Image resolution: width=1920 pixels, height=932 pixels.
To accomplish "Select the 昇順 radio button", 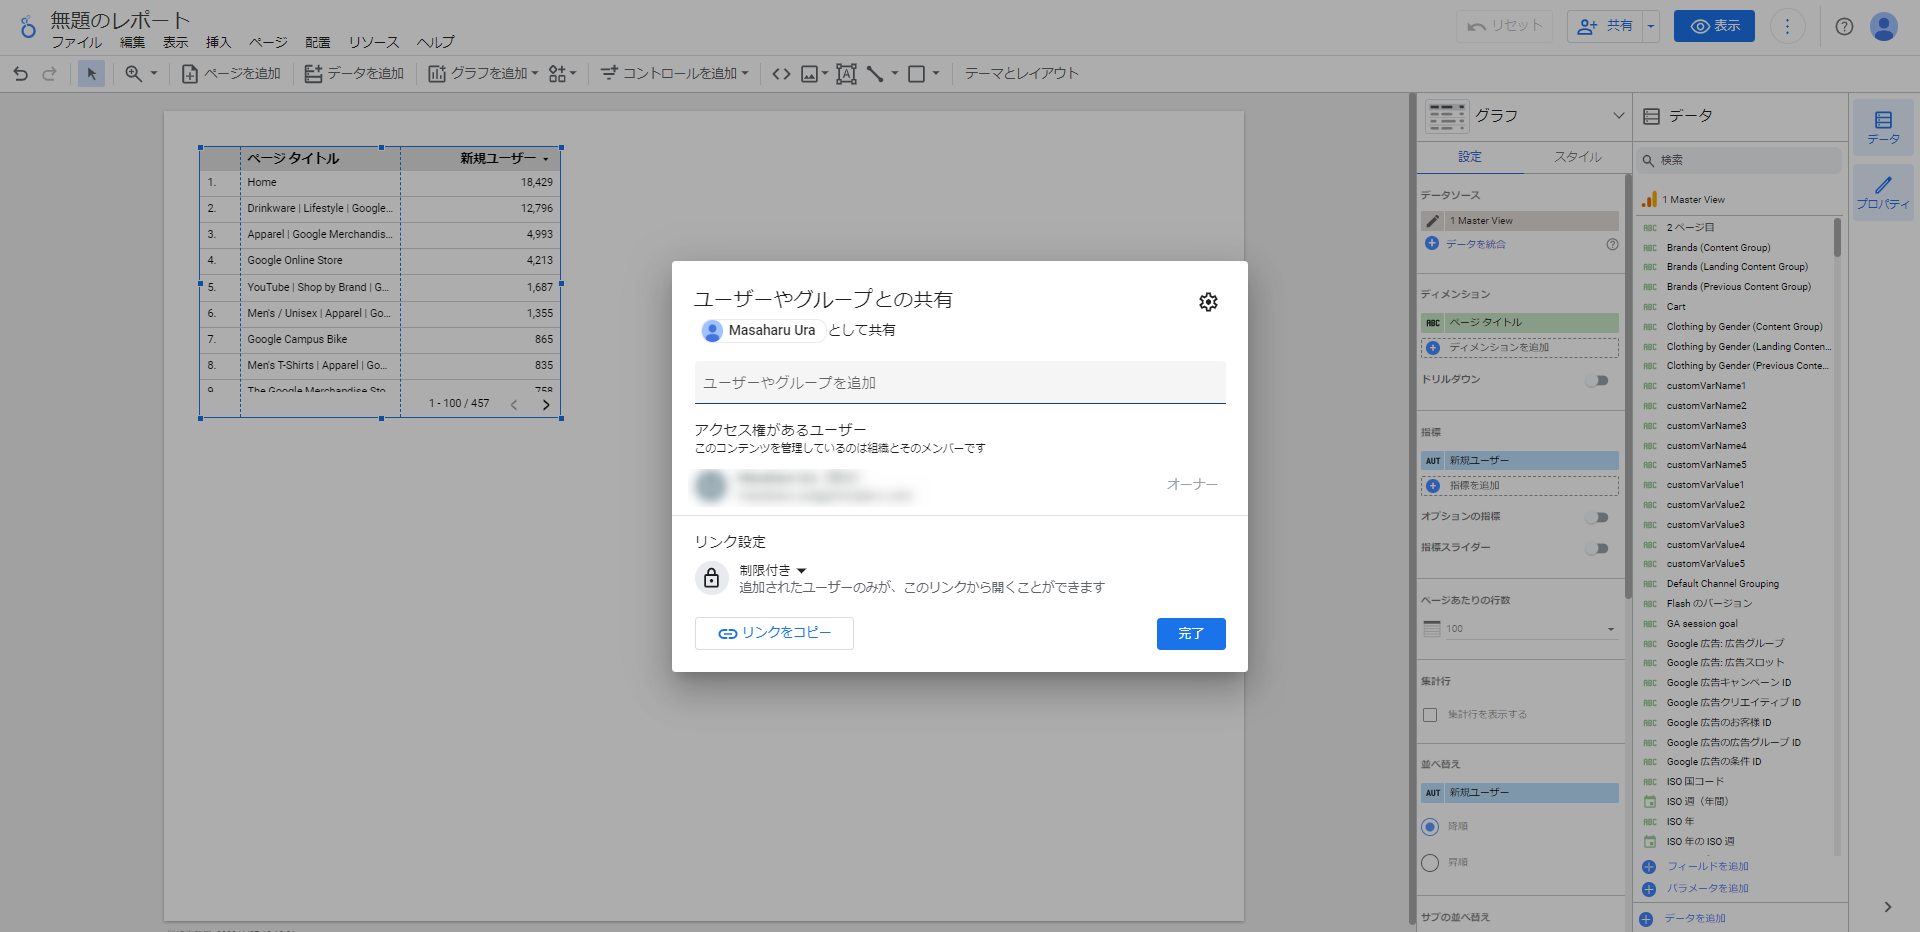I will (1430, 862).
